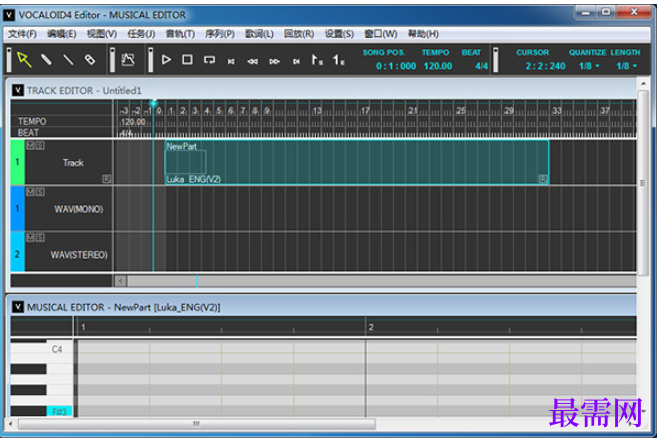Click the VOCALOID logo in title bar

pyautogui.click(x=9, y=15)
